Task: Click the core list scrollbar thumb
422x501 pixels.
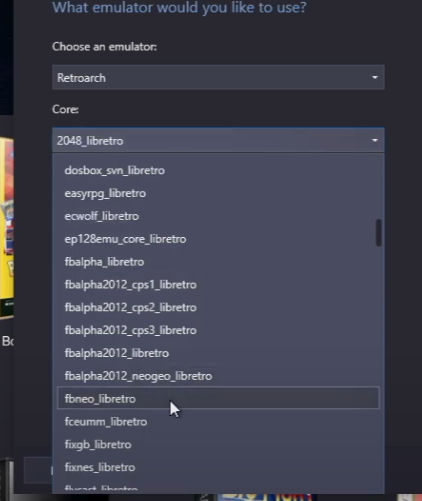Action: coord(378,232)
